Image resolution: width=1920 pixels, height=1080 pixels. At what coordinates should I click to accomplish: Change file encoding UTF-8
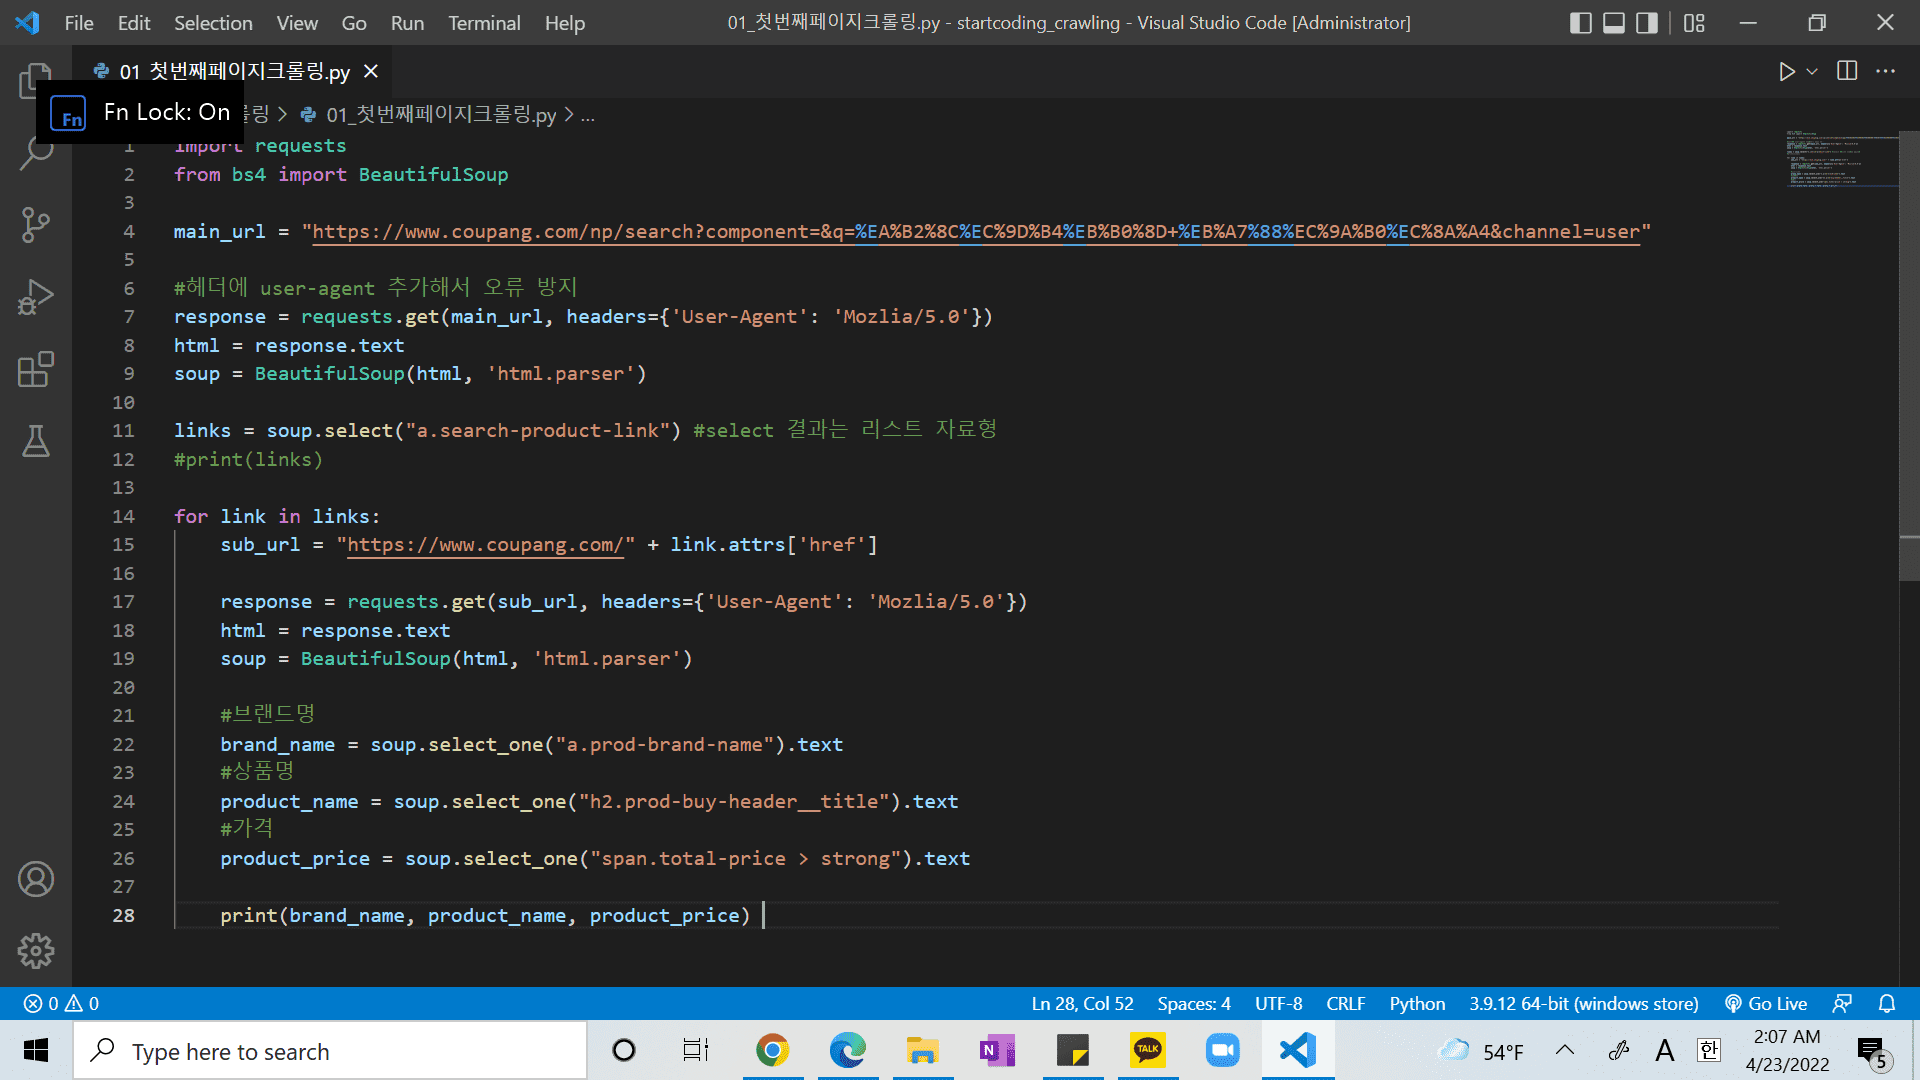tap(1279, 1003)
